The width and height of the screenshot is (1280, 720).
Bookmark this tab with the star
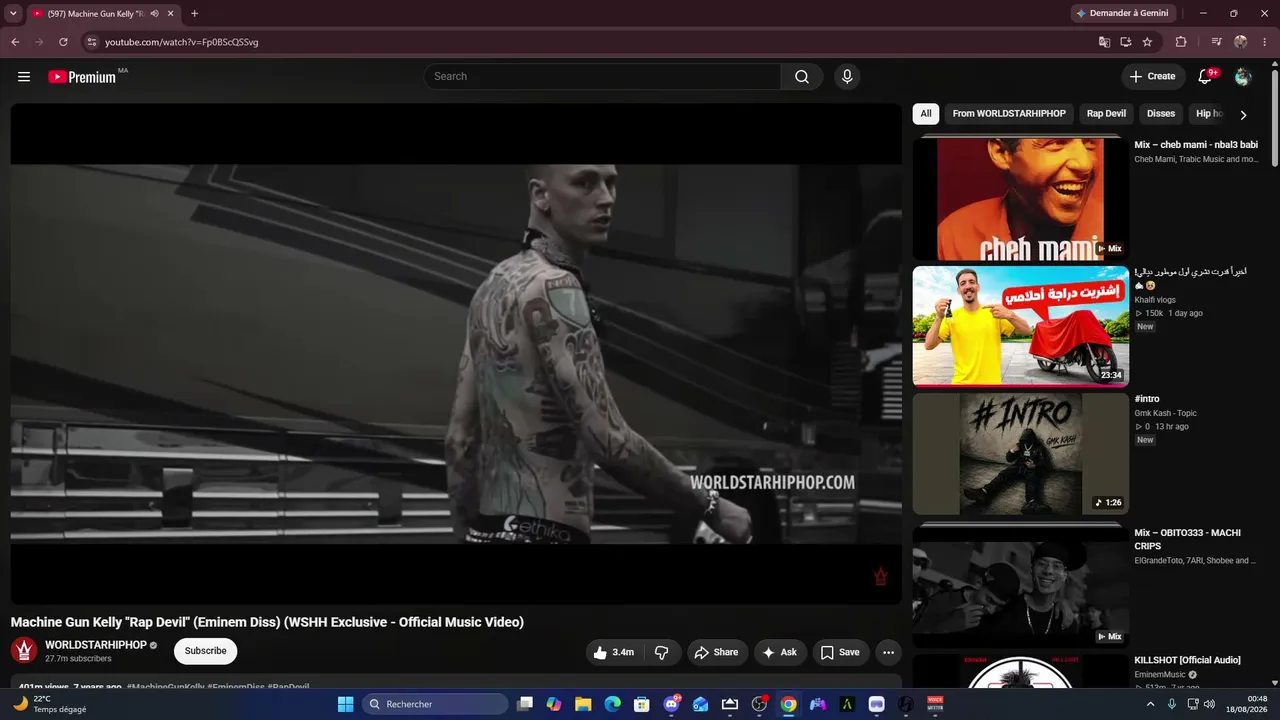[x=1147, y=42]
